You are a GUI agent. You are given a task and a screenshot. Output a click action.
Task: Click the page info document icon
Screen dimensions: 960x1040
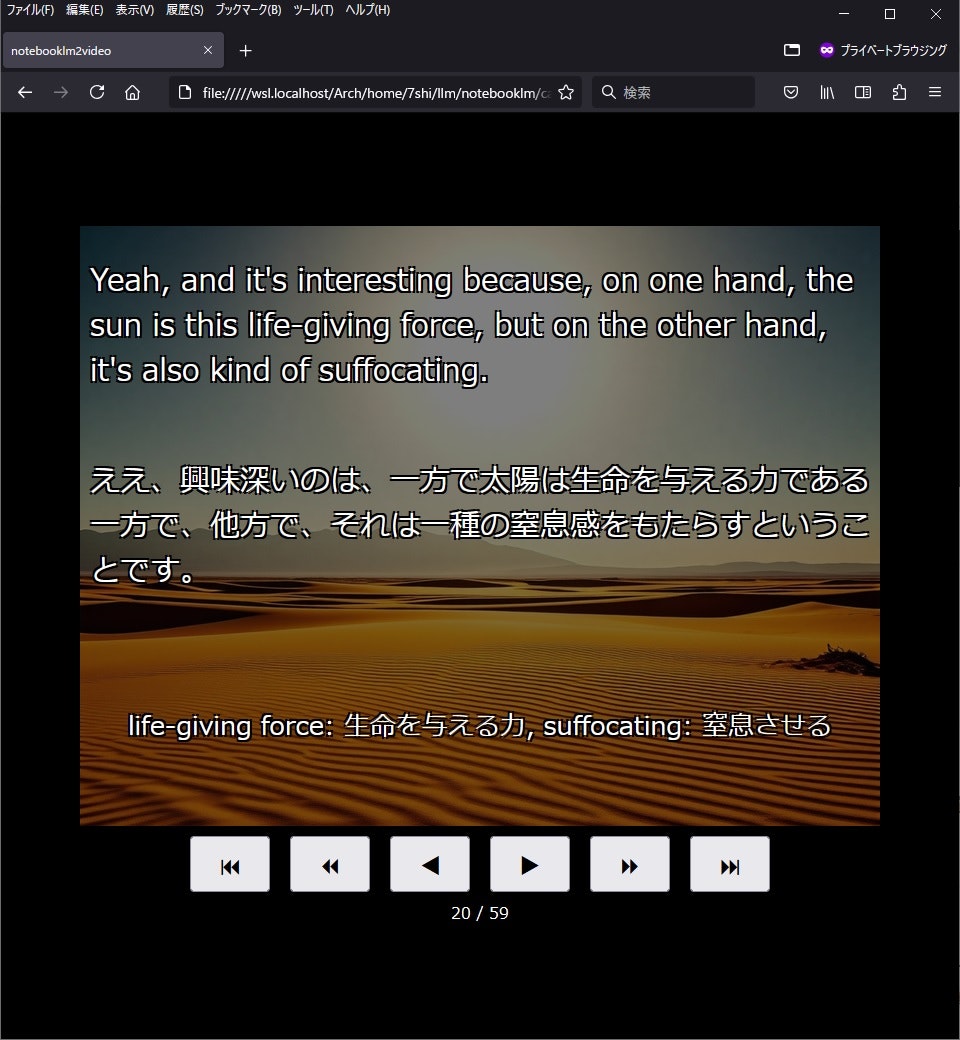click(x=185, y=92)
